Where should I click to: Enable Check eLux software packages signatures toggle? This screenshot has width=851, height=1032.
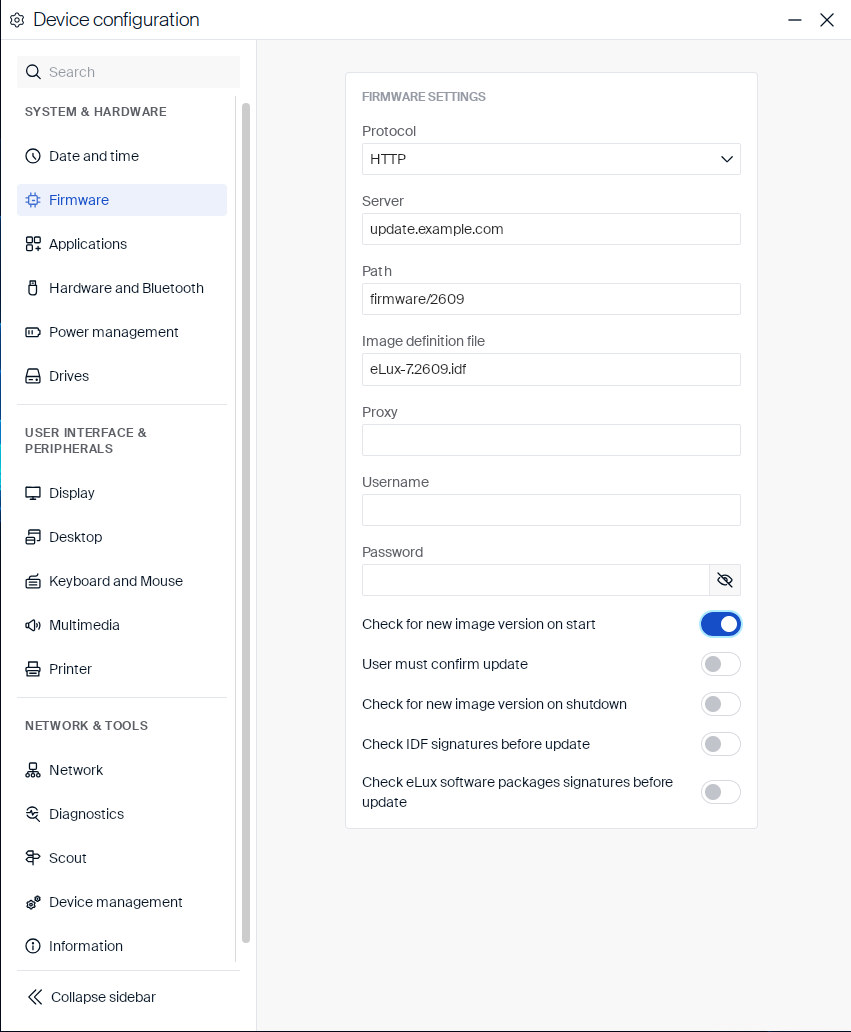[x=721, y=792]
